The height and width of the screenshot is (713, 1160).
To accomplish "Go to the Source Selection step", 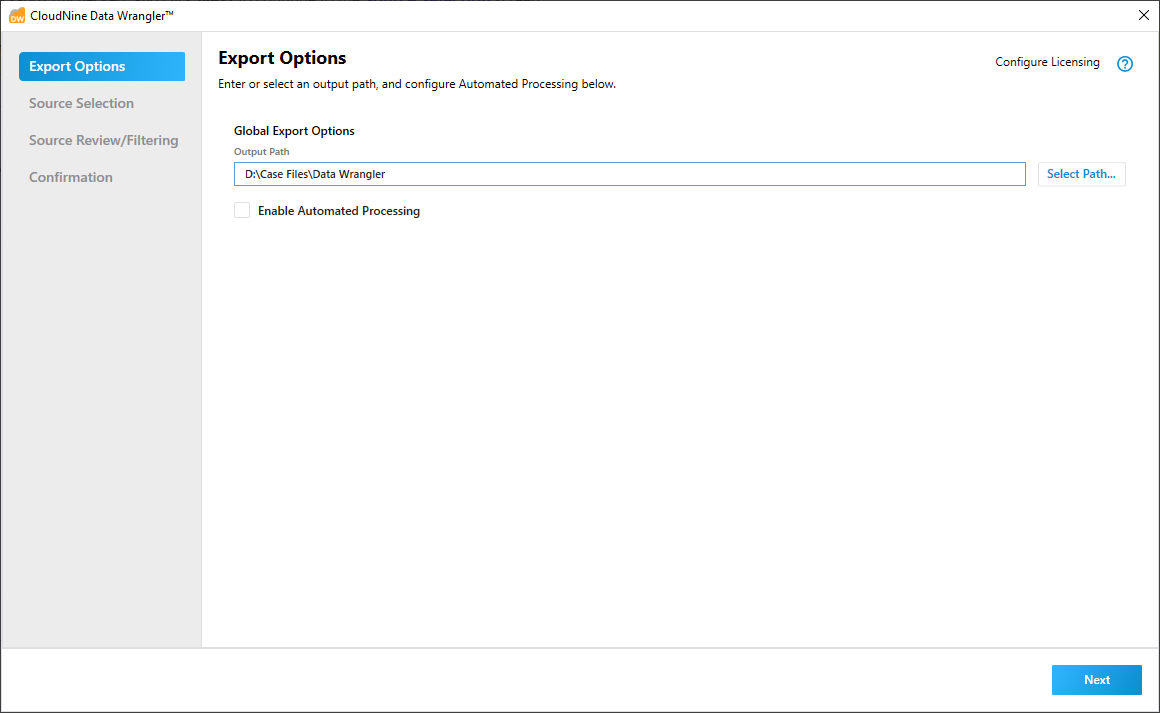I will point(81,104).
